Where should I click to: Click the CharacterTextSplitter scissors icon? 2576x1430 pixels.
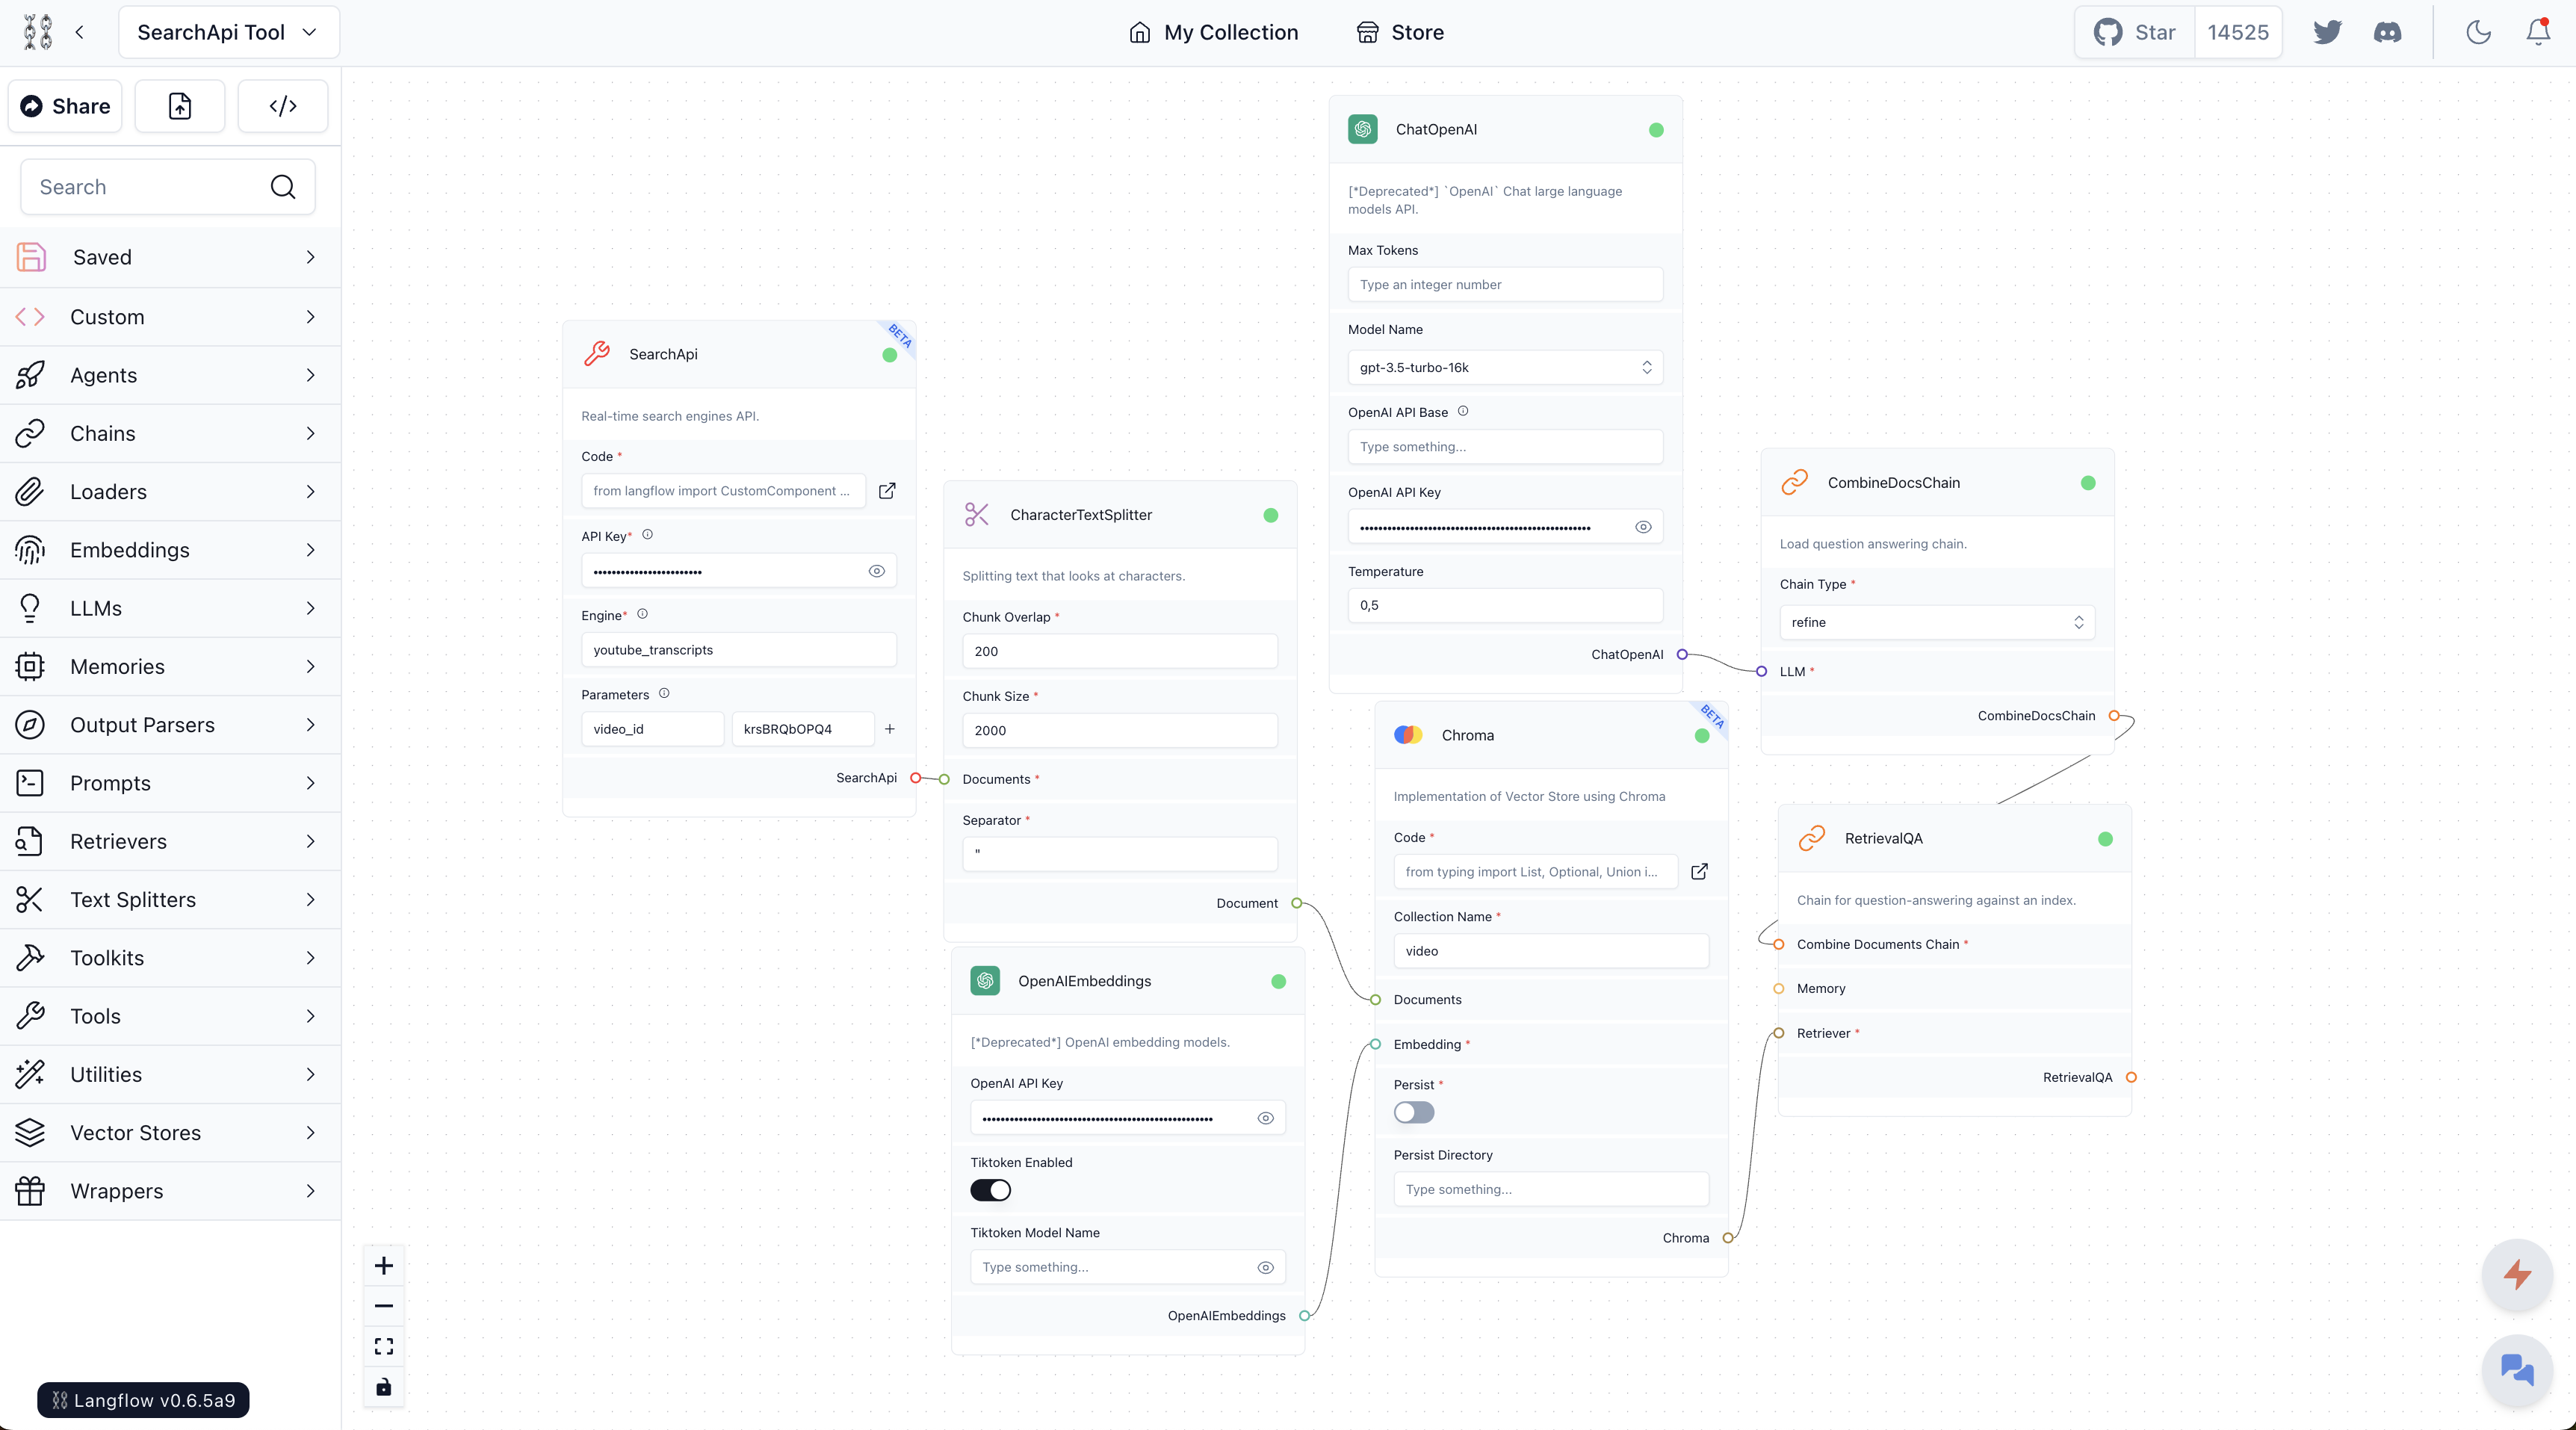click(977, 515)
